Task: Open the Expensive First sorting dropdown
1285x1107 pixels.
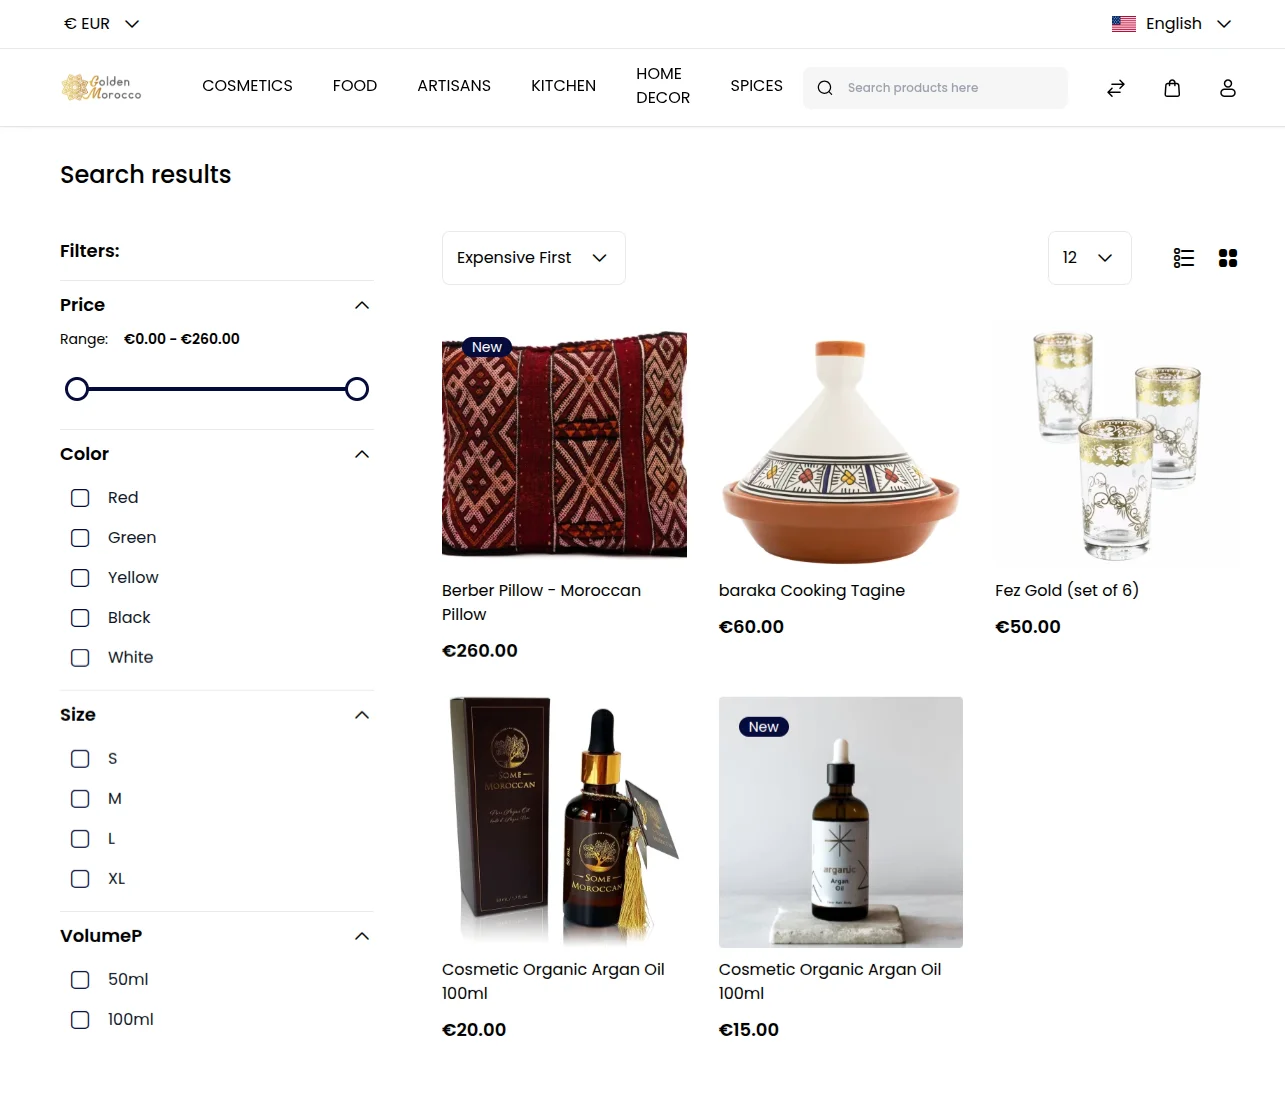Action: pos(533,257)
